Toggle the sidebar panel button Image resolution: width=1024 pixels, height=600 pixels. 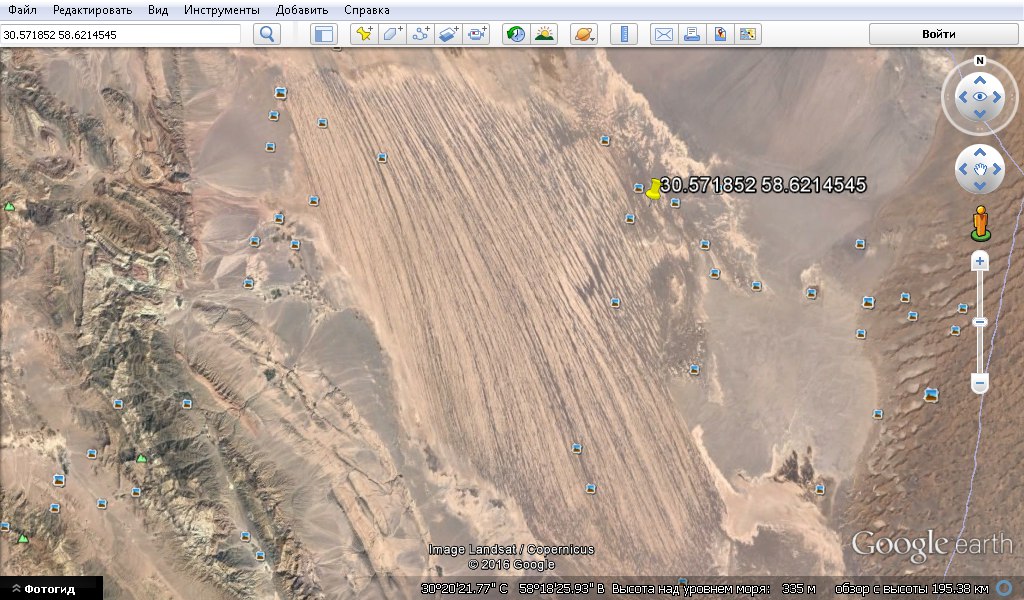324,34
